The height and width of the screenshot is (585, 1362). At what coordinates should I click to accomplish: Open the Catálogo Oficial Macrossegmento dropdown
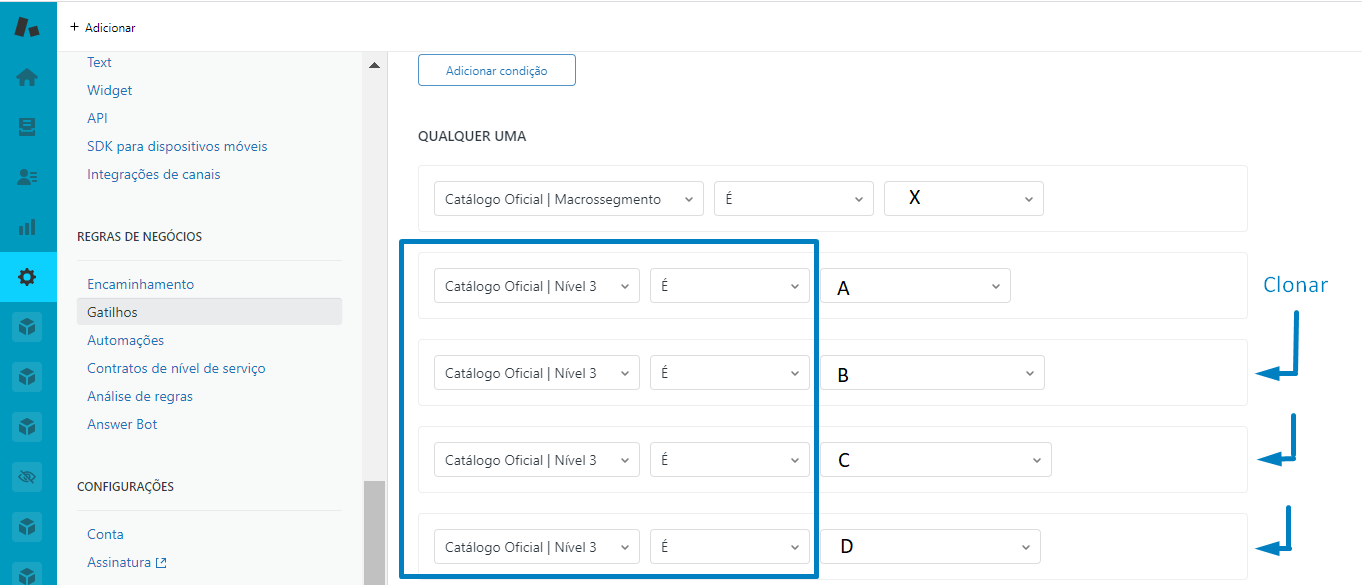coord(567,198)
